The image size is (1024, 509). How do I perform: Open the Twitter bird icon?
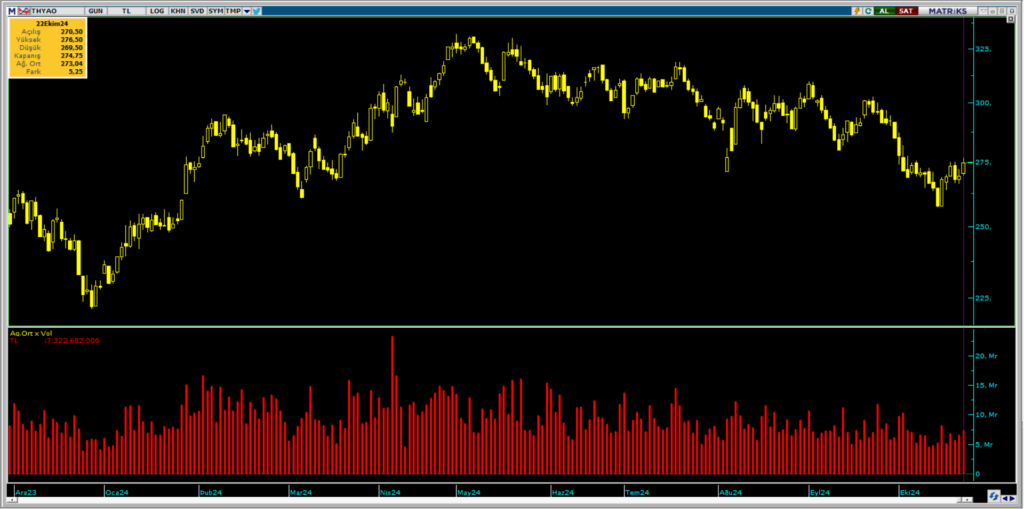coord(257,11)
